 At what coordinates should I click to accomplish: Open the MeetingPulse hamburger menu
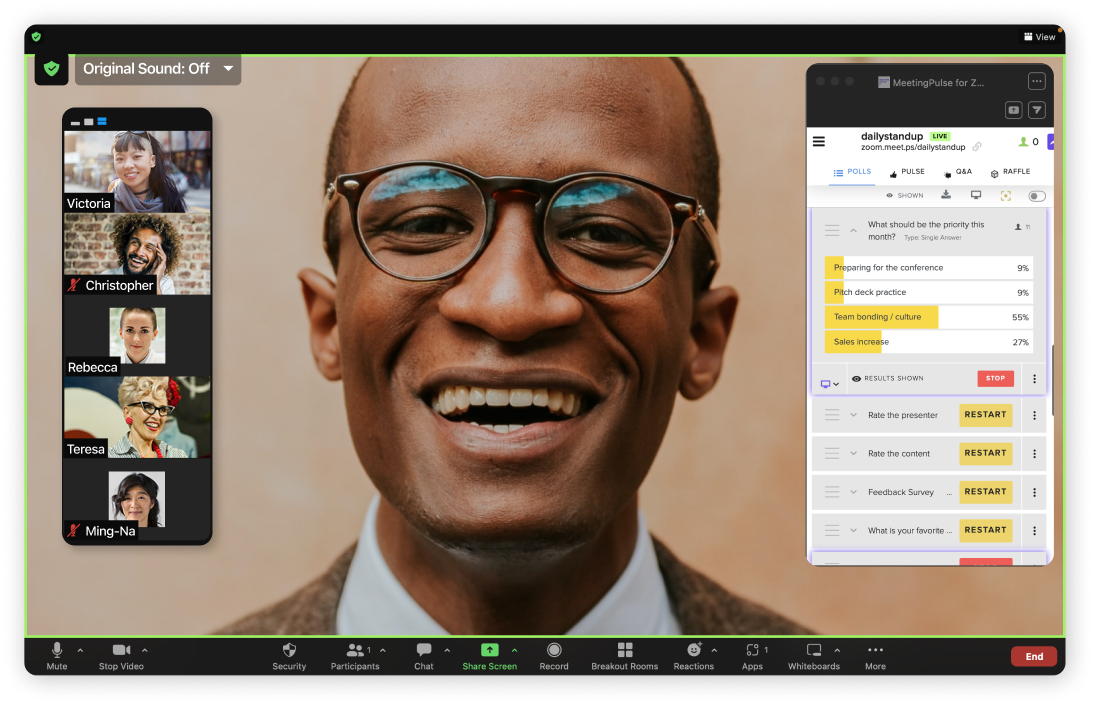pyautogui.click(x=818, y=142)
